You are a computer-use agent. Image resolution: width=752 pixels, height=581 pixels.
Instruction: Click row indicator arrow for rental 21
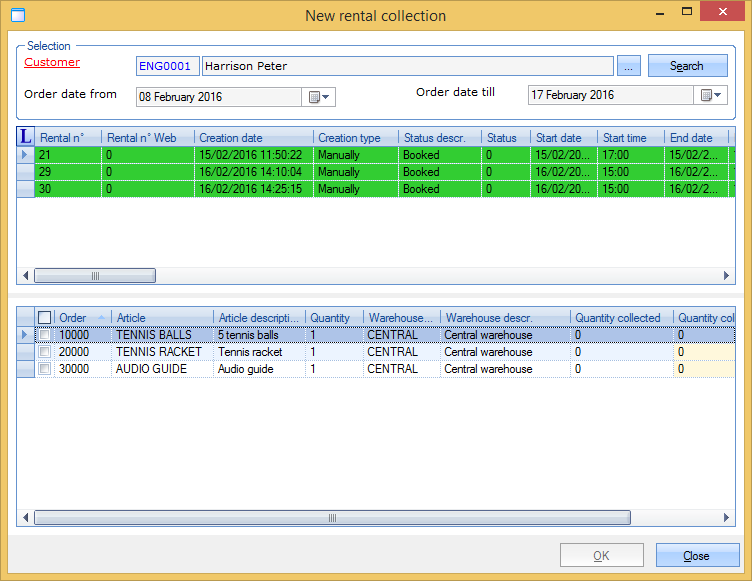pos(26,155)
